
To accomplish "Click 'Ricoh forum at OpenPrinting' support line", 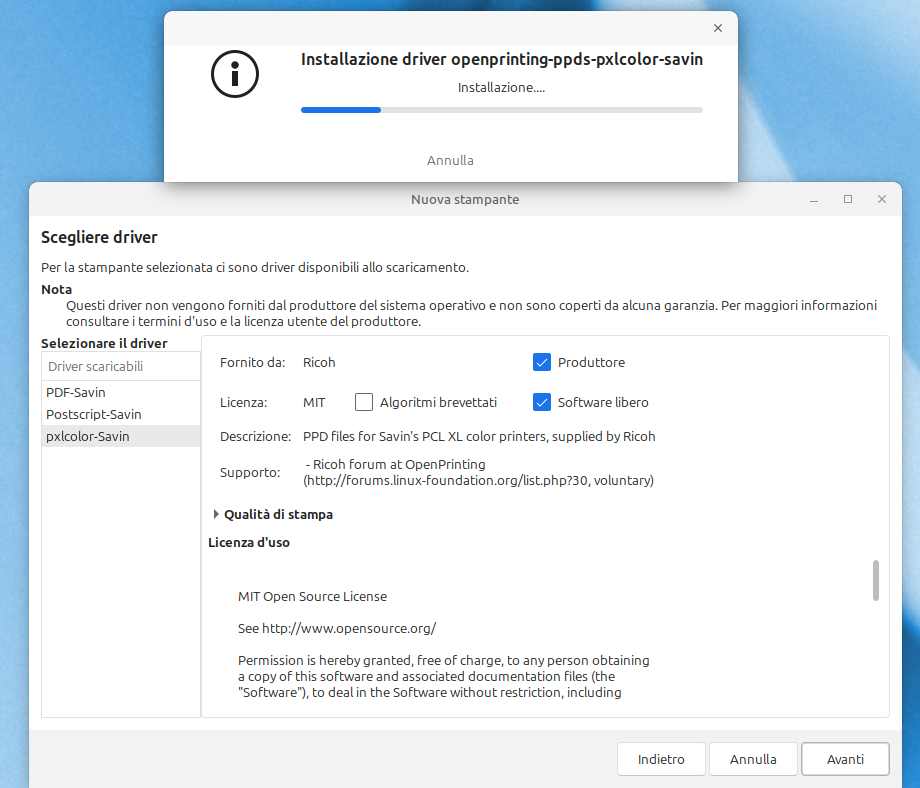I will click(395, 465).
